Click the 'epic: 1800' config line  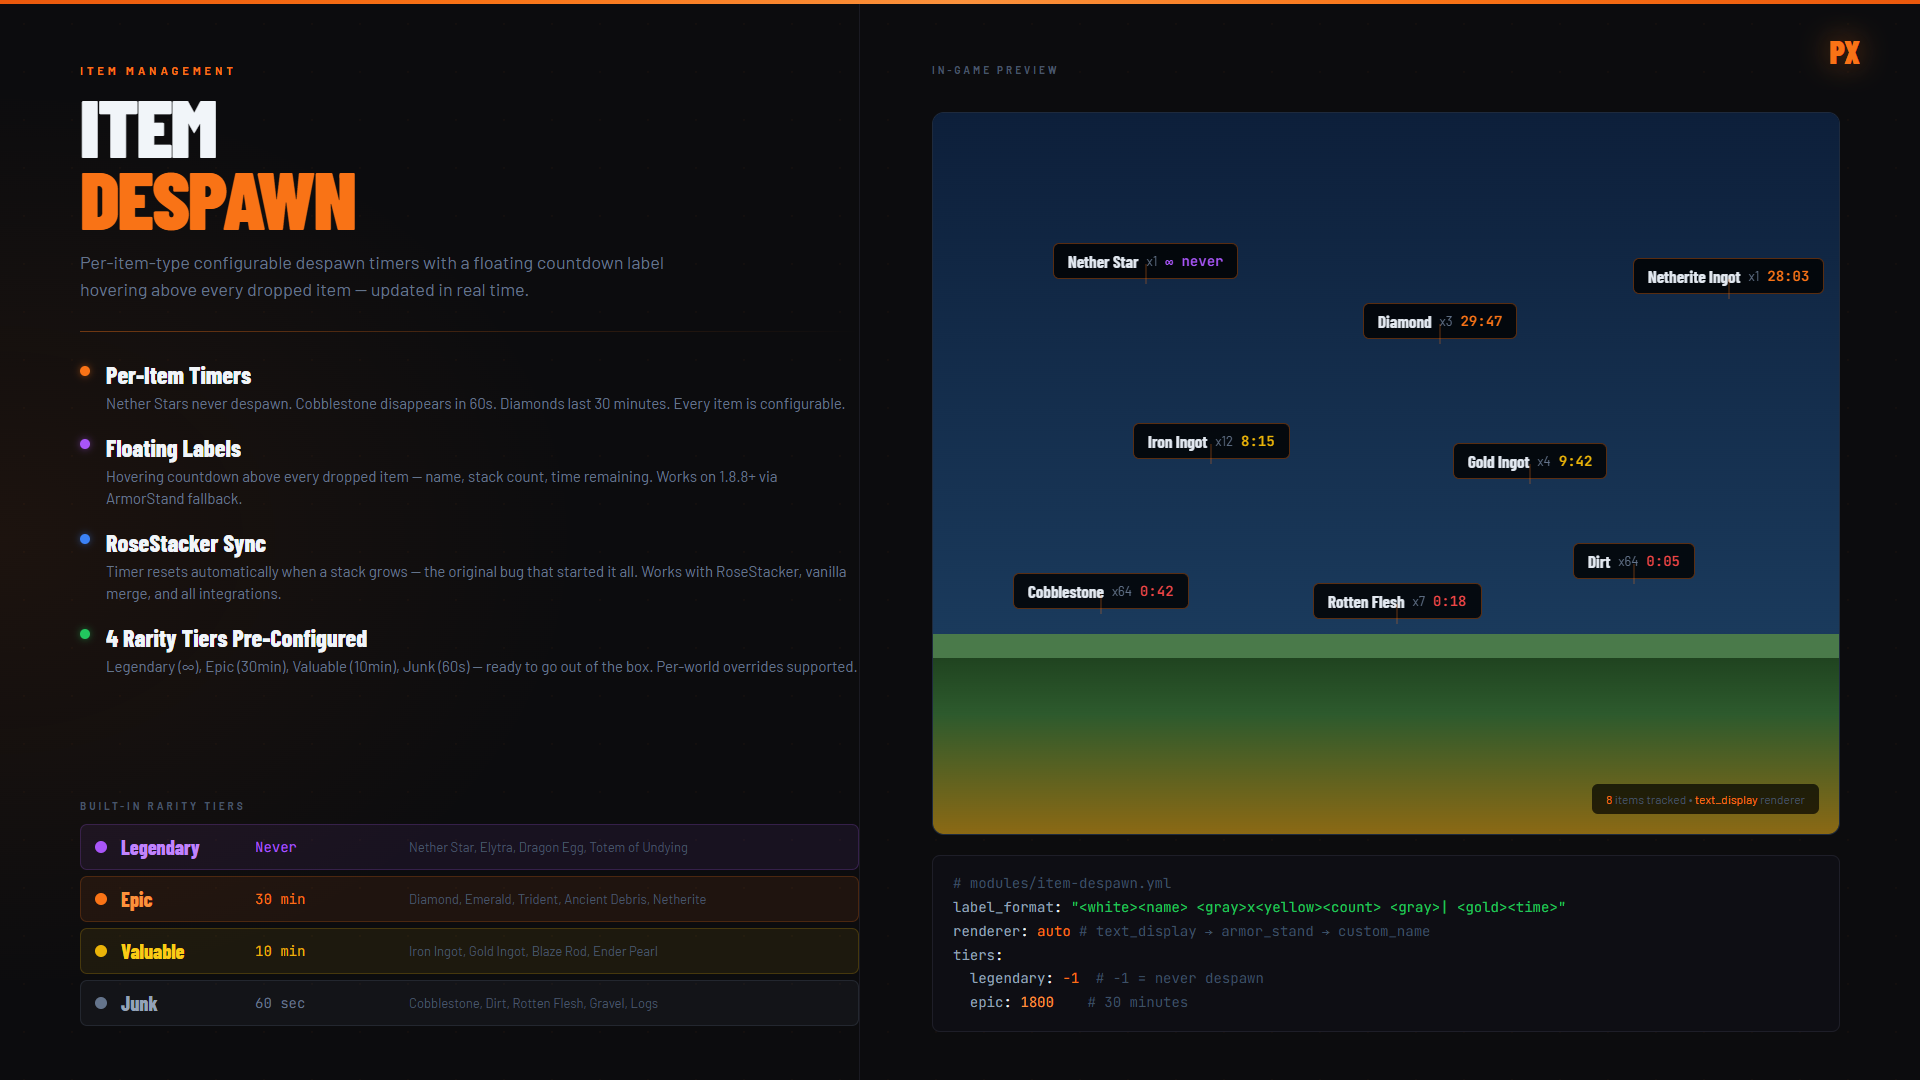1078,1002
